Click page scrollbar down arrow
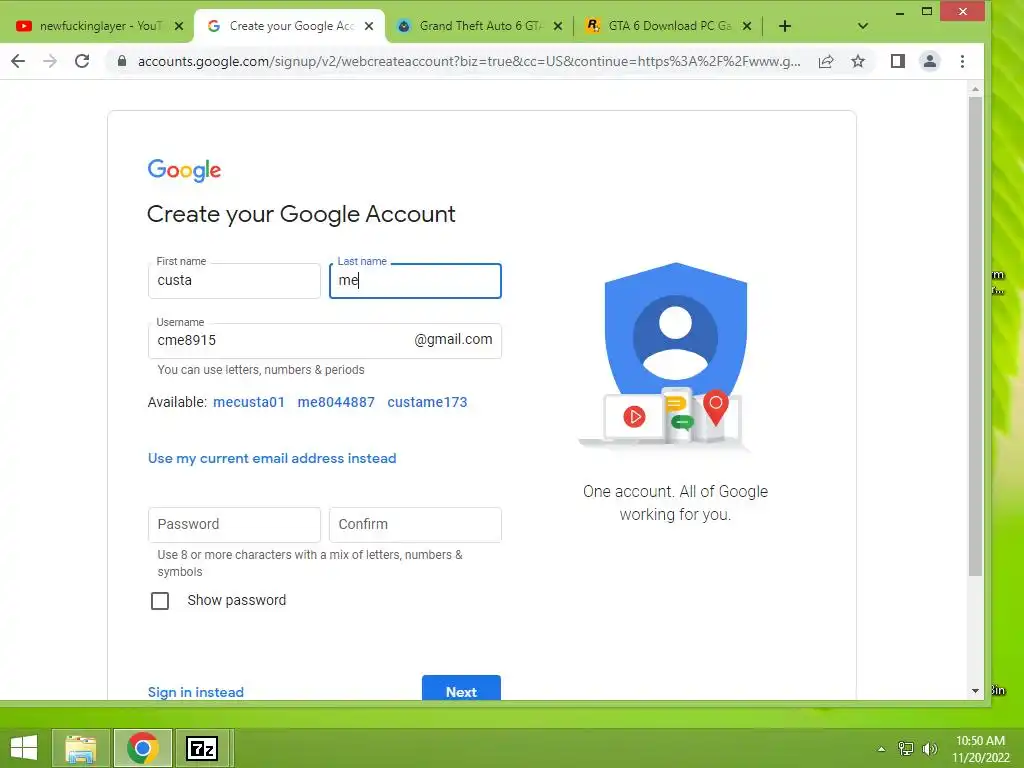Viewport: 1024px width, 768px height. point(975,690)
